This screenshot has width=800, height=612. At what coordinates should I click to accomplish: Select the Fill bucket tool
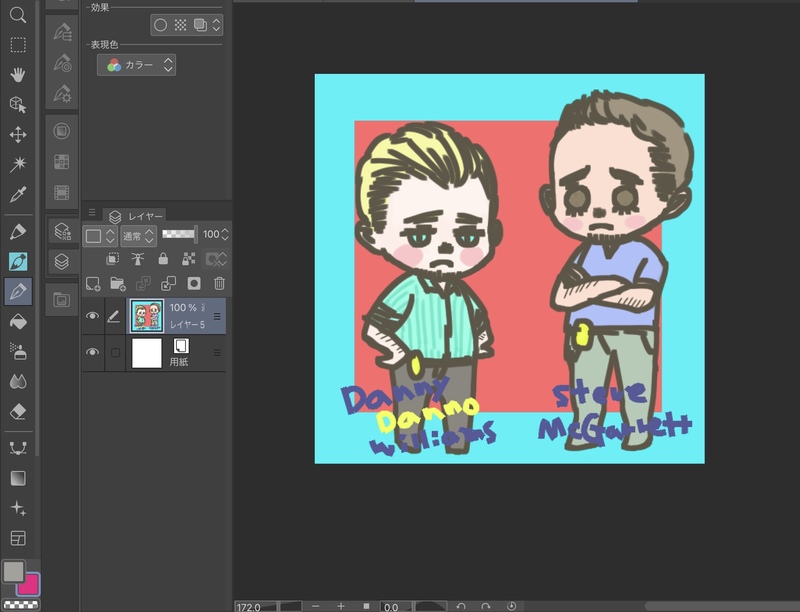(x=18, y=322)
